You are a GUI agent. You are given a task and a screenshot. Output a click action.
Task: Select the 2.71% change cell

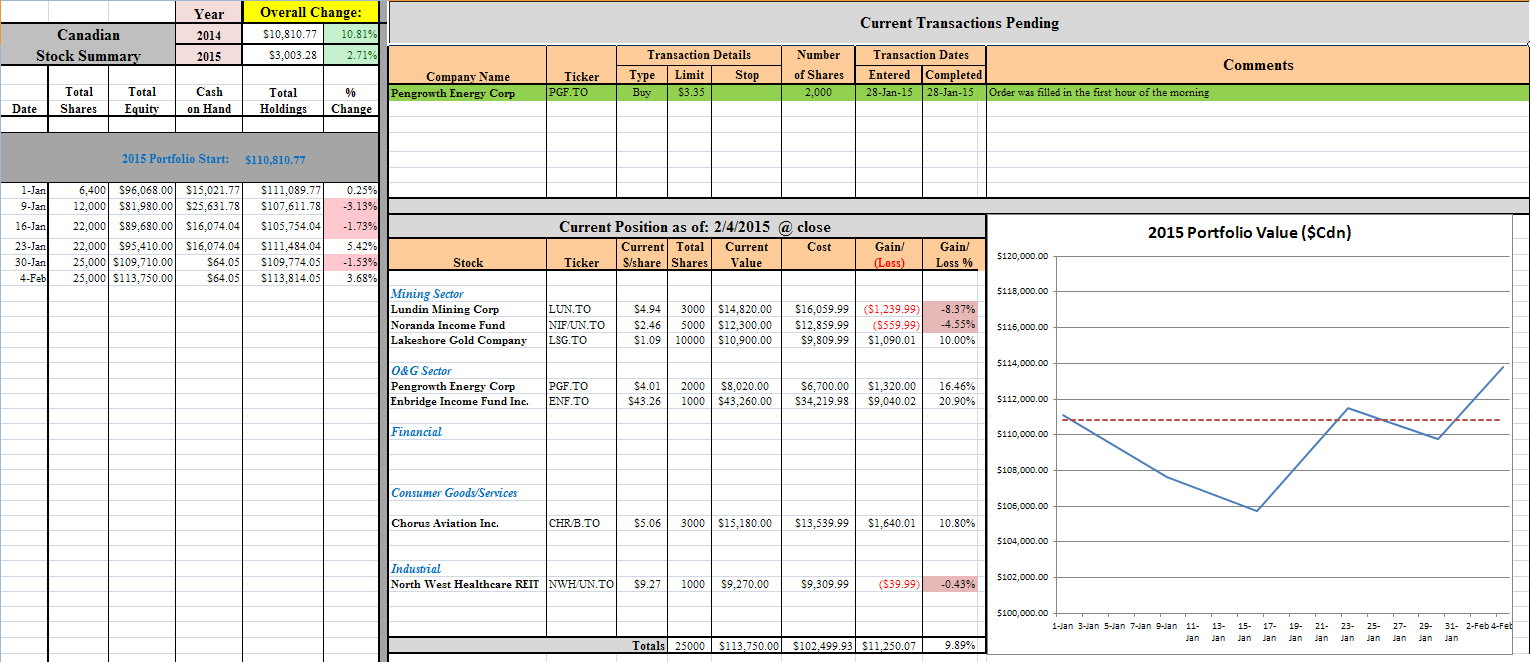[351, 56]
